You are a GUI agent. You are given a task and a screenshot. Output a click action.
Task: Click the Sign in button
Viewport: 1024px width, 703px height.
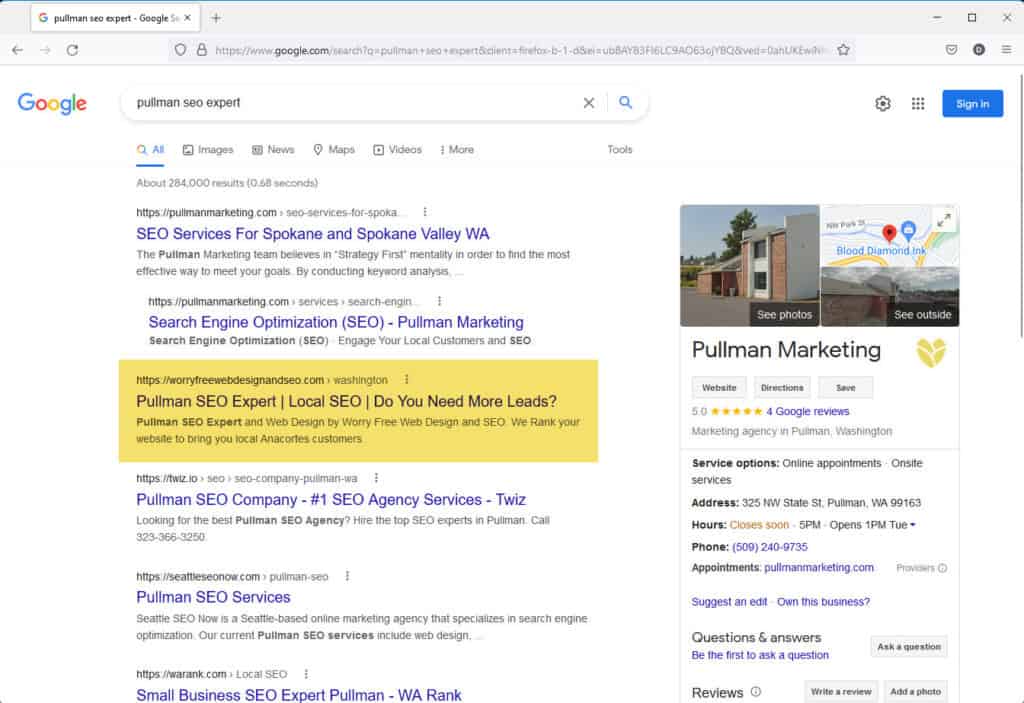pos(972,104)
